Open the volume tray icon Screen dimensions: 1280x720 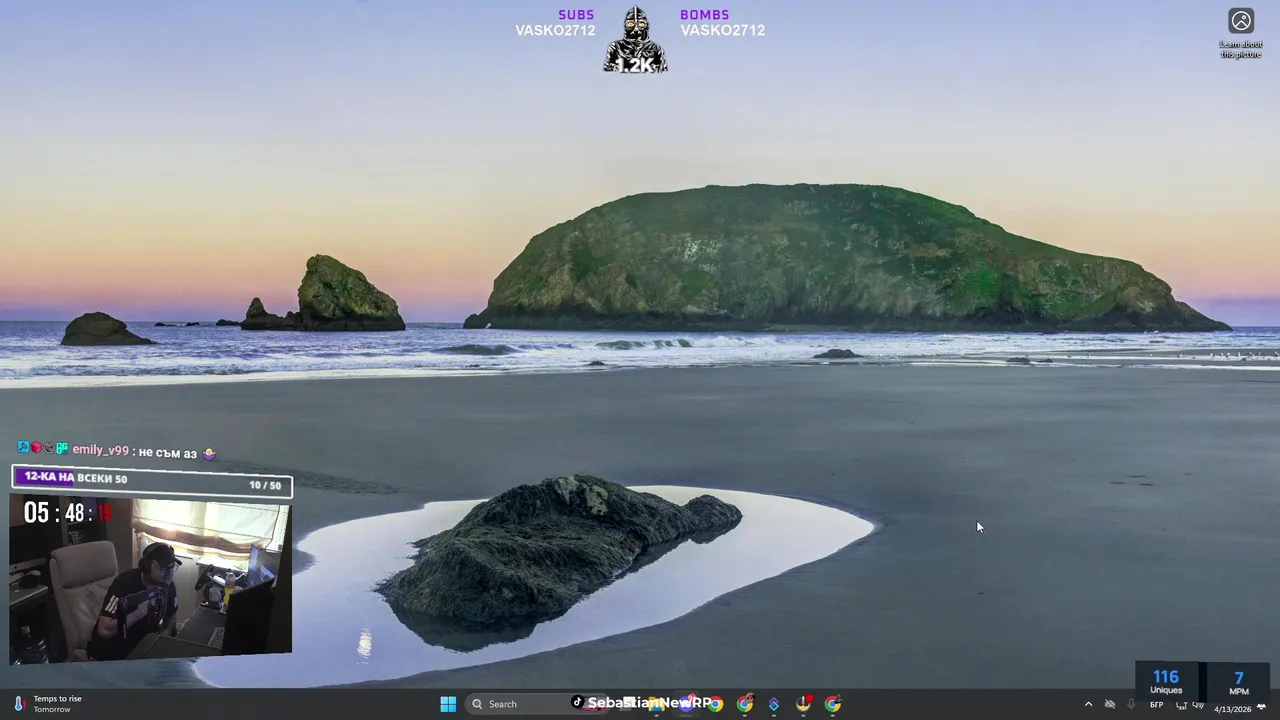(1198, 705)
